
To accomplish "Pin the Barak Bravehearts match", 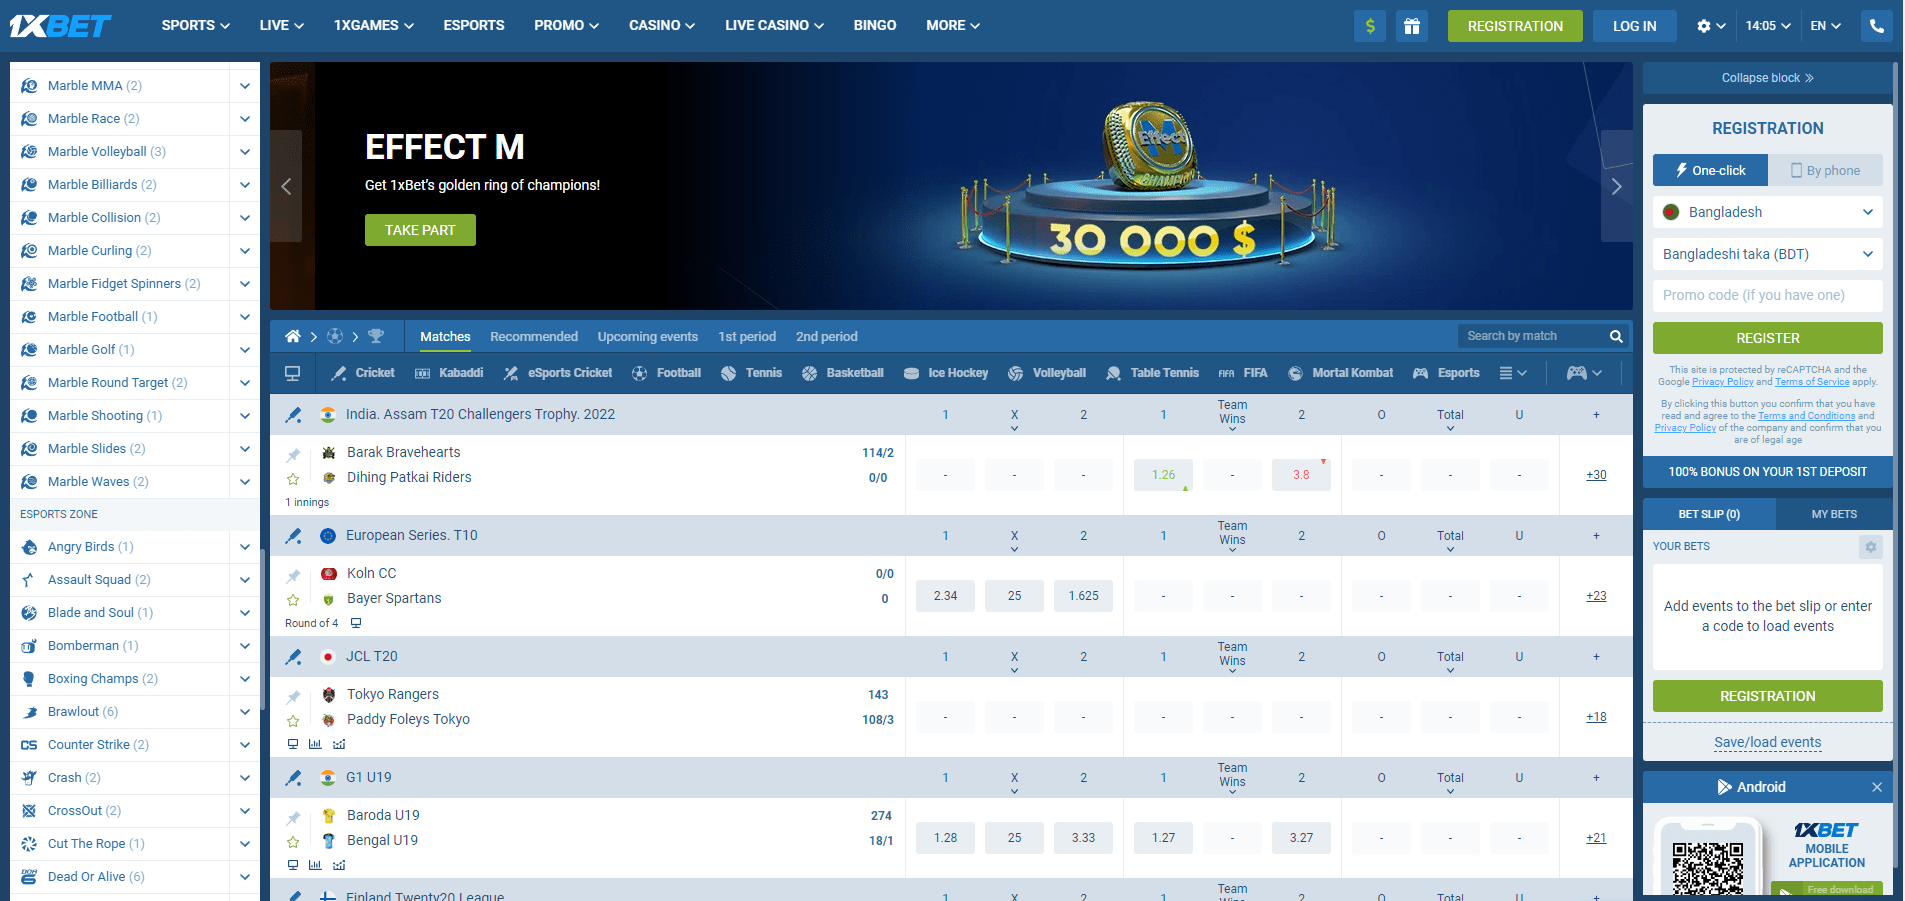I will coord(293,455).
